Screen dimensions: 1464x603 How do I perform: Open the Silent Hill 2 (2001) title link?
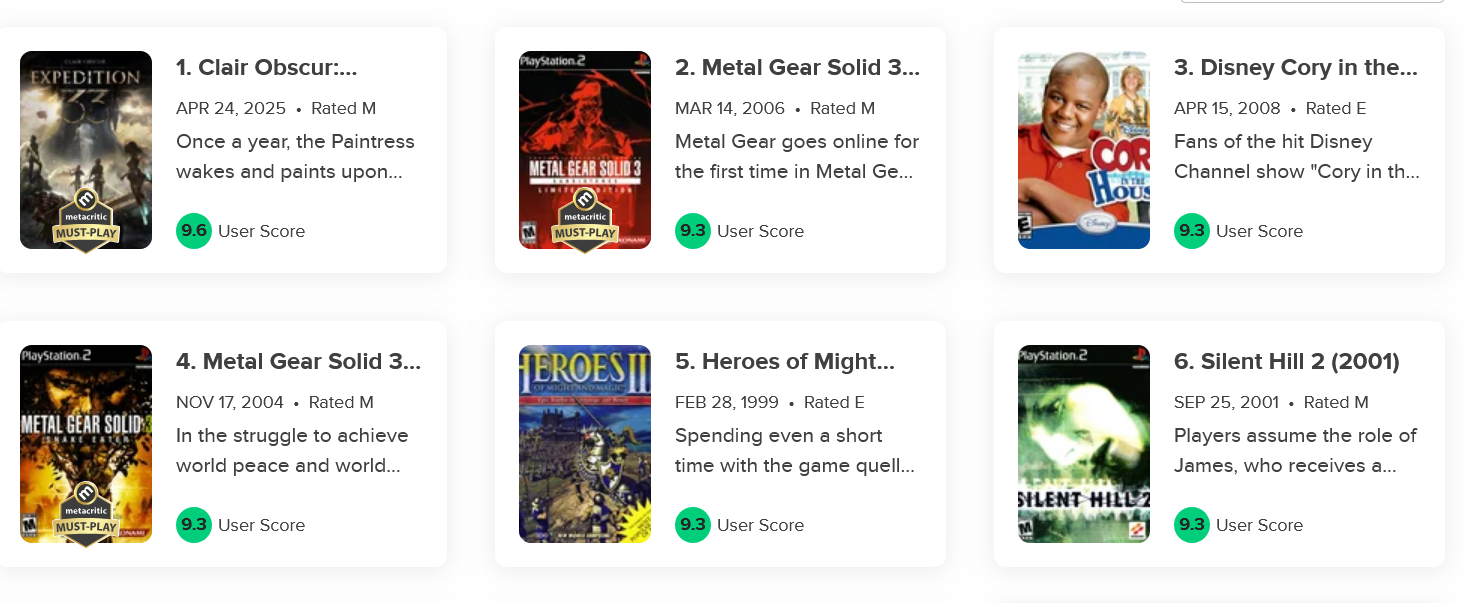pos(1287,362)
